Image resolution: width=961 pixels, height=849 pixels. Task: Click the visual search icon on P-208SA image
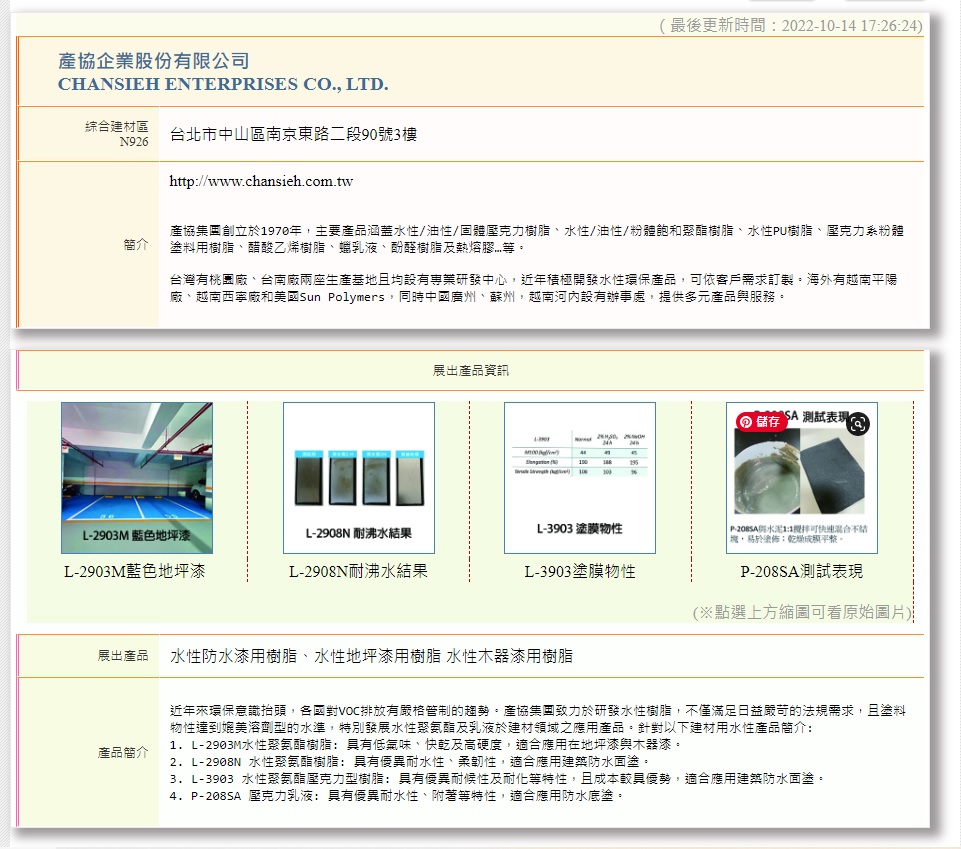858,424
